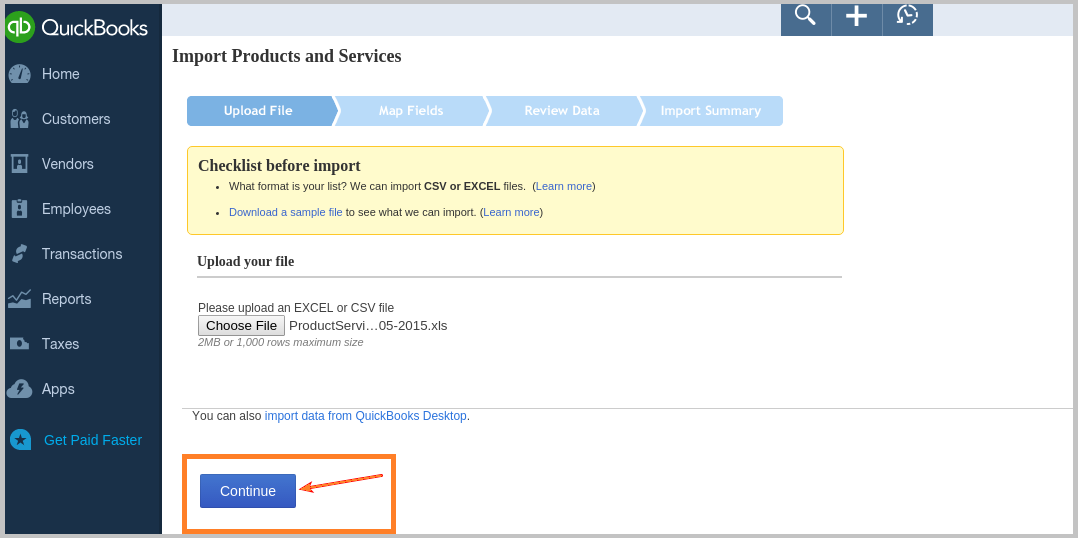Click the plus Create icon

tap(856, 16)
